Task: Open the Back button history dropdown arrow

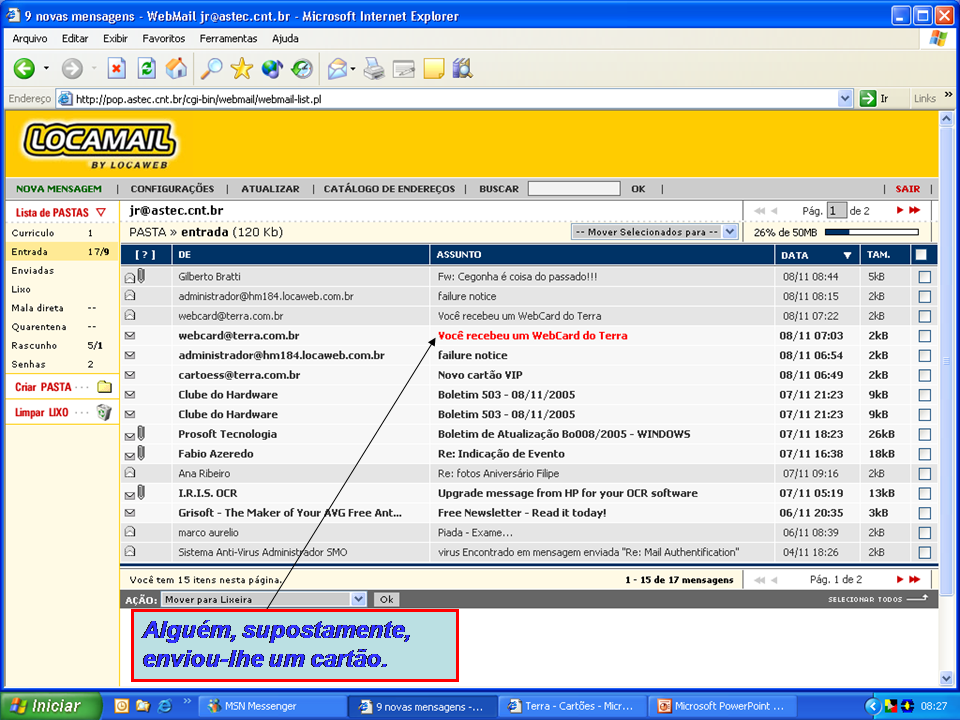Action: pos(46,69)
